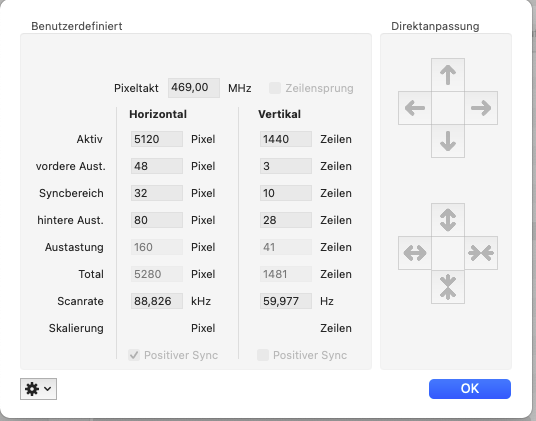Viewport: 536px width, 421px height.
Task: Click horizontal vordere Aust. field 48
Action: point(157,166)
